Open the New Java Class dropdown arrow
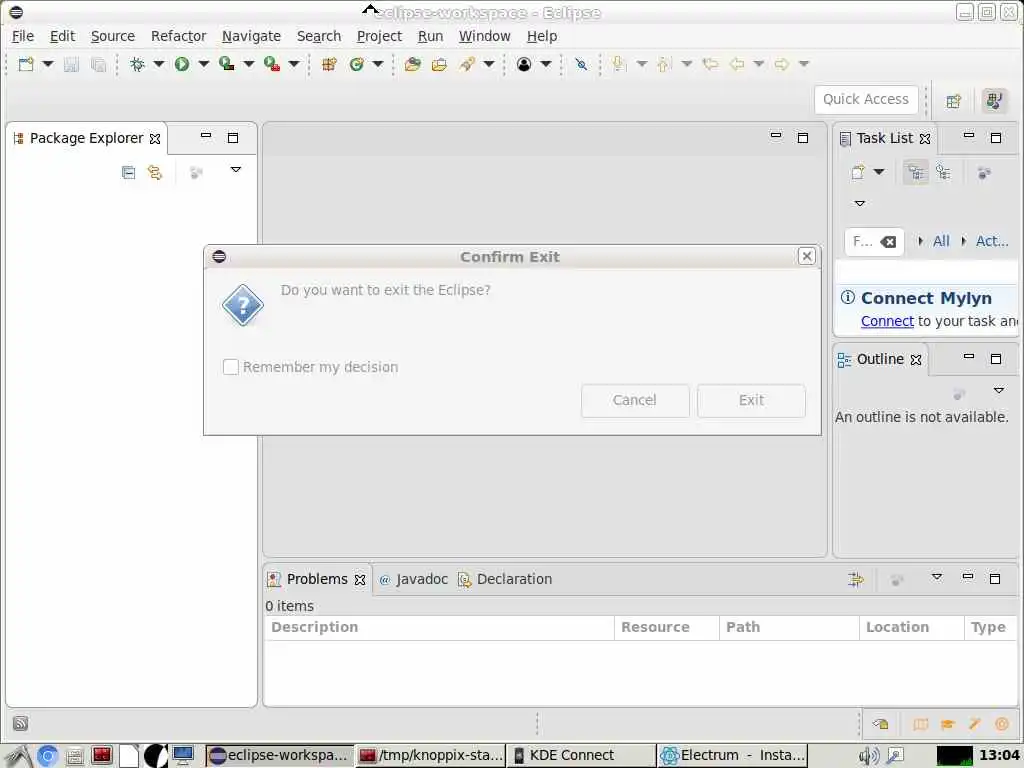 tap(378, 64)
